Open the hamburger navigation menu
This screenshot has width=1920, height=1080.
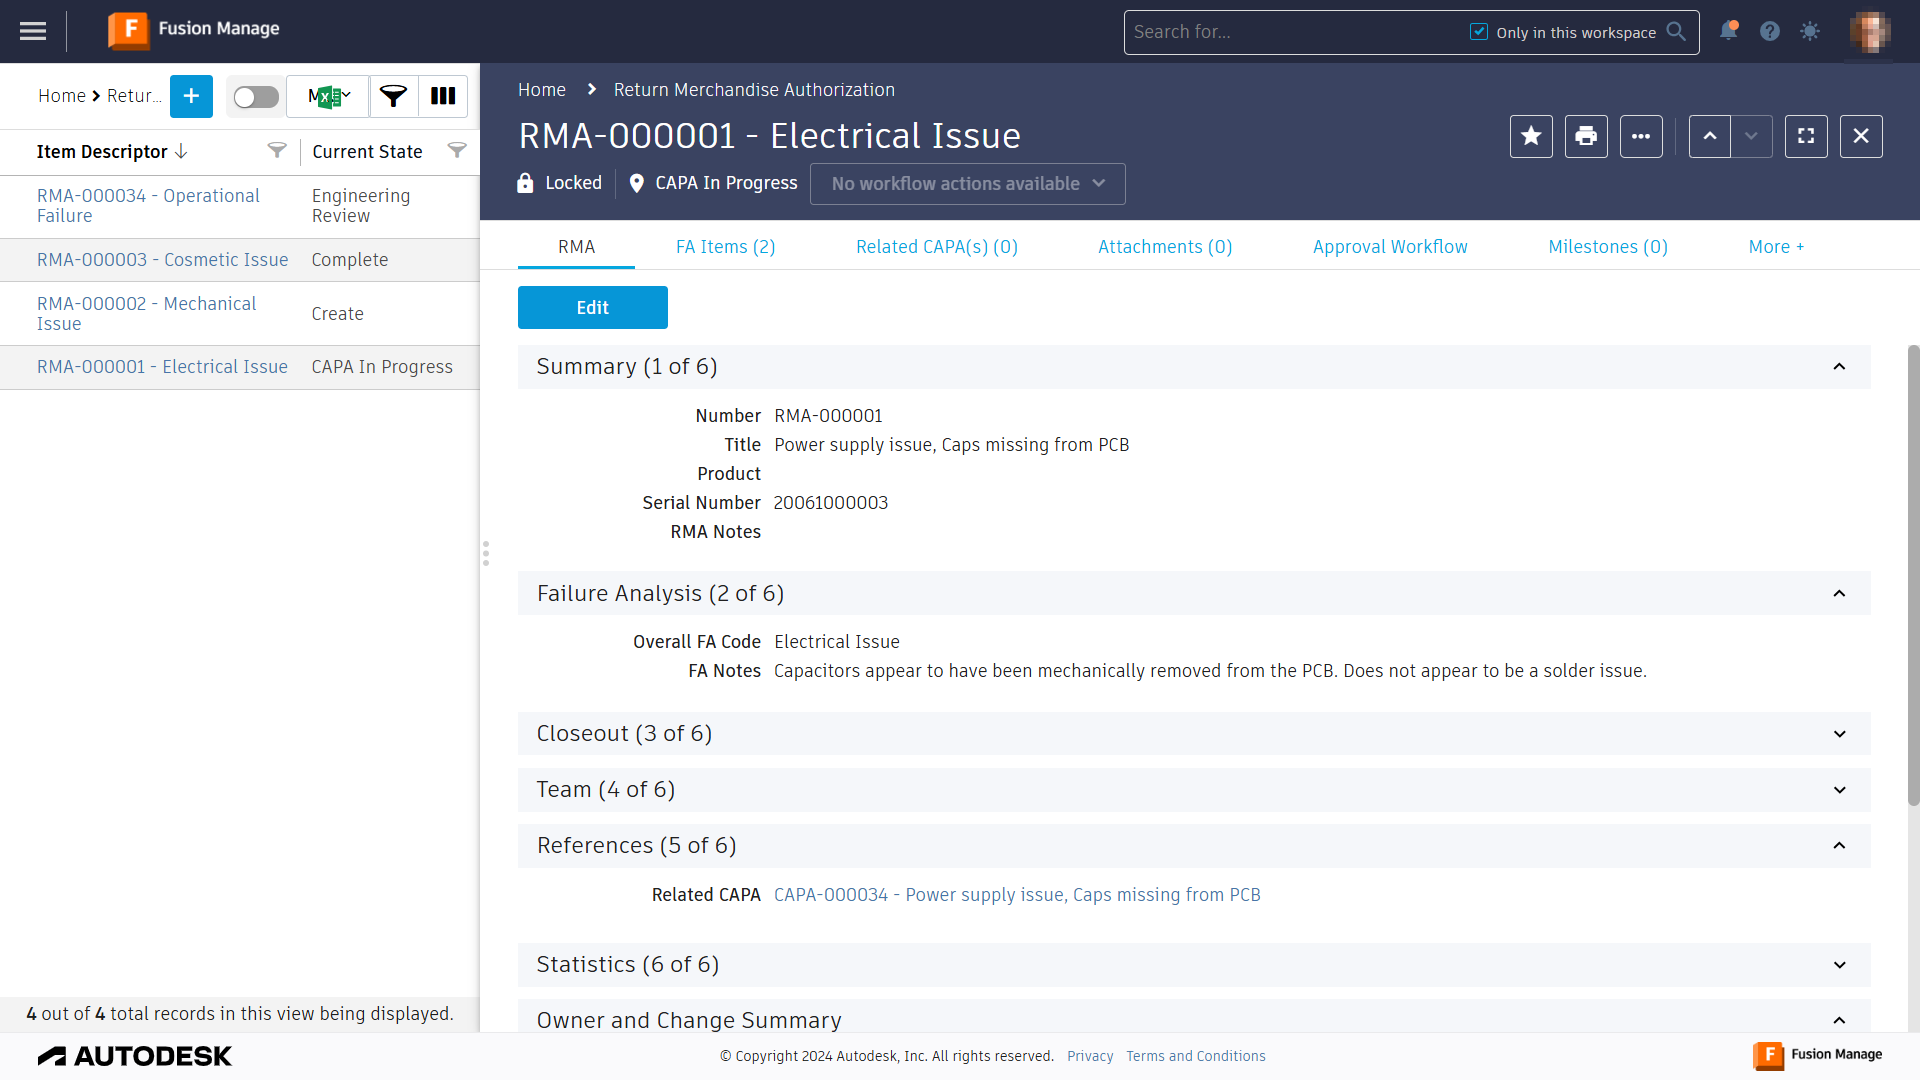[33, 31]
